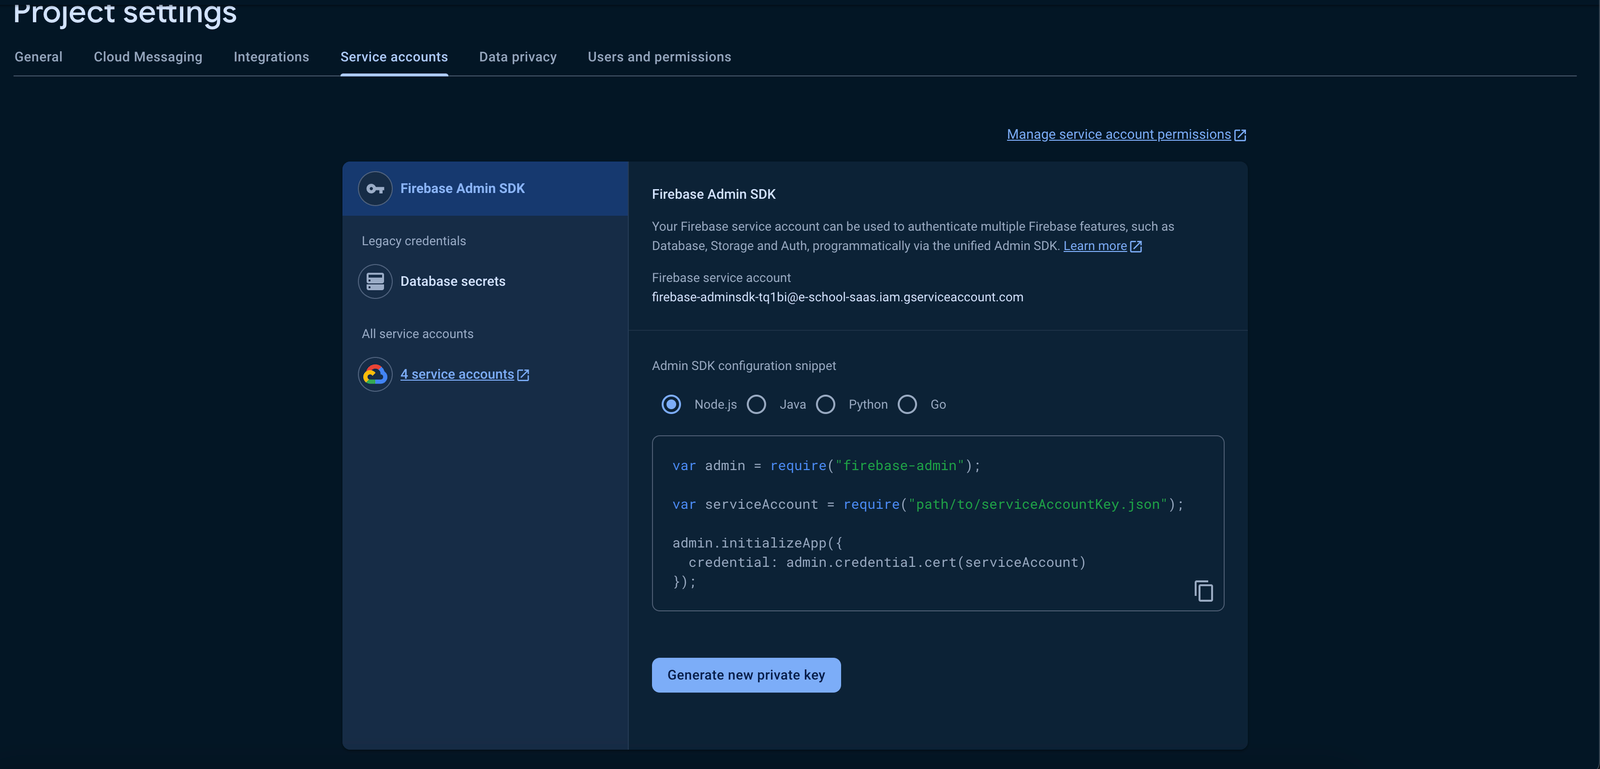Copy the configuration snippet with the copy icon

pyautogui.click(x=1204, y=591)
